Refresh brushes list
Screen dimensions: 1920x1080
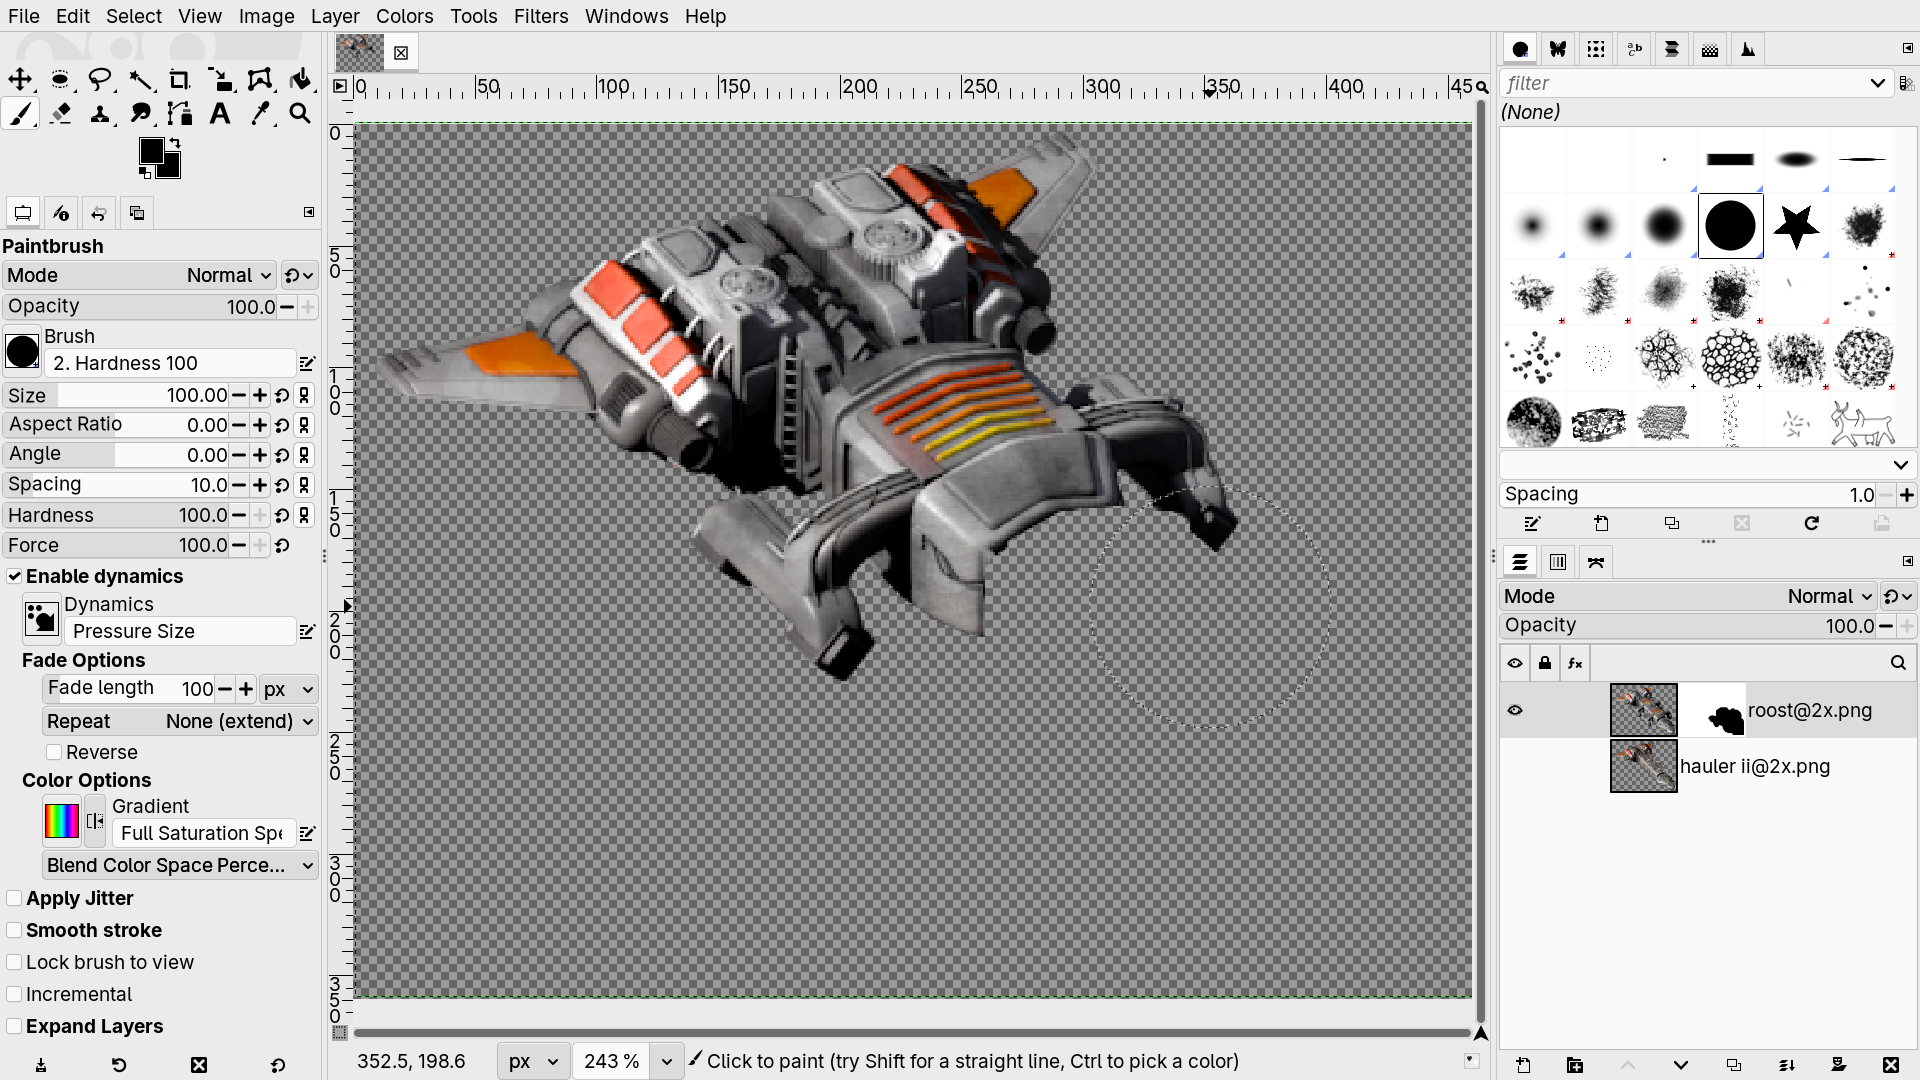coord(1811,523)
